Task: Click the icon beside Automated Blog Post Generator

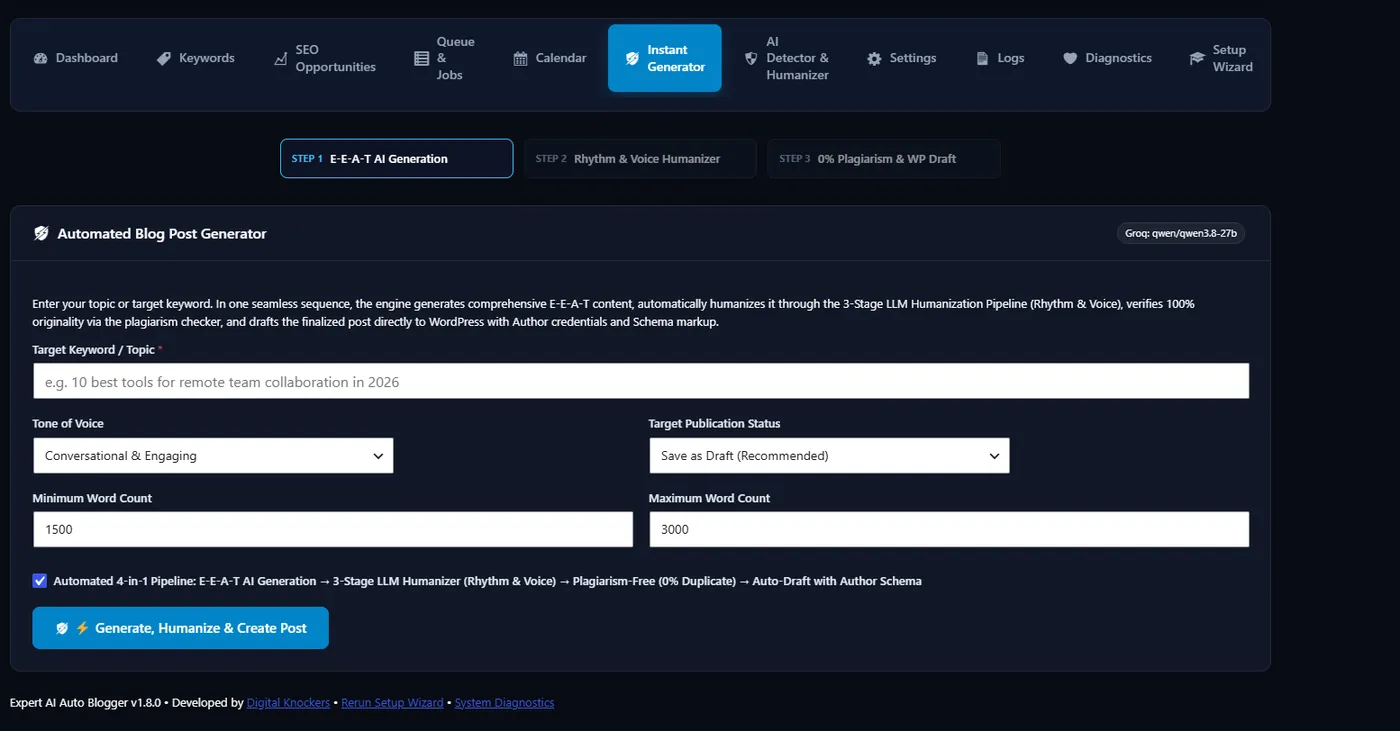Action: [41, 233]
